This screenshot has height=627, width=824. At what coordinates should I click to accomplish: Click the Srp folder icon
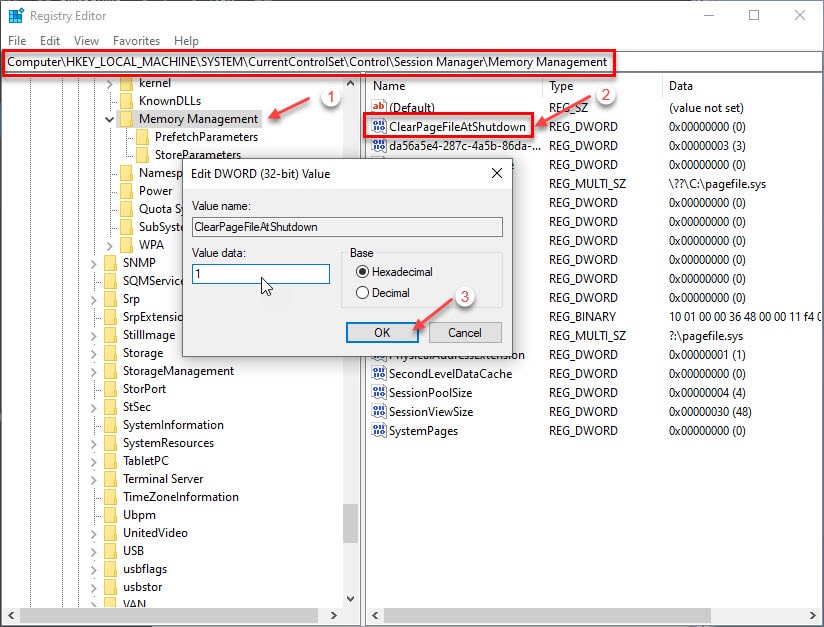110,299
